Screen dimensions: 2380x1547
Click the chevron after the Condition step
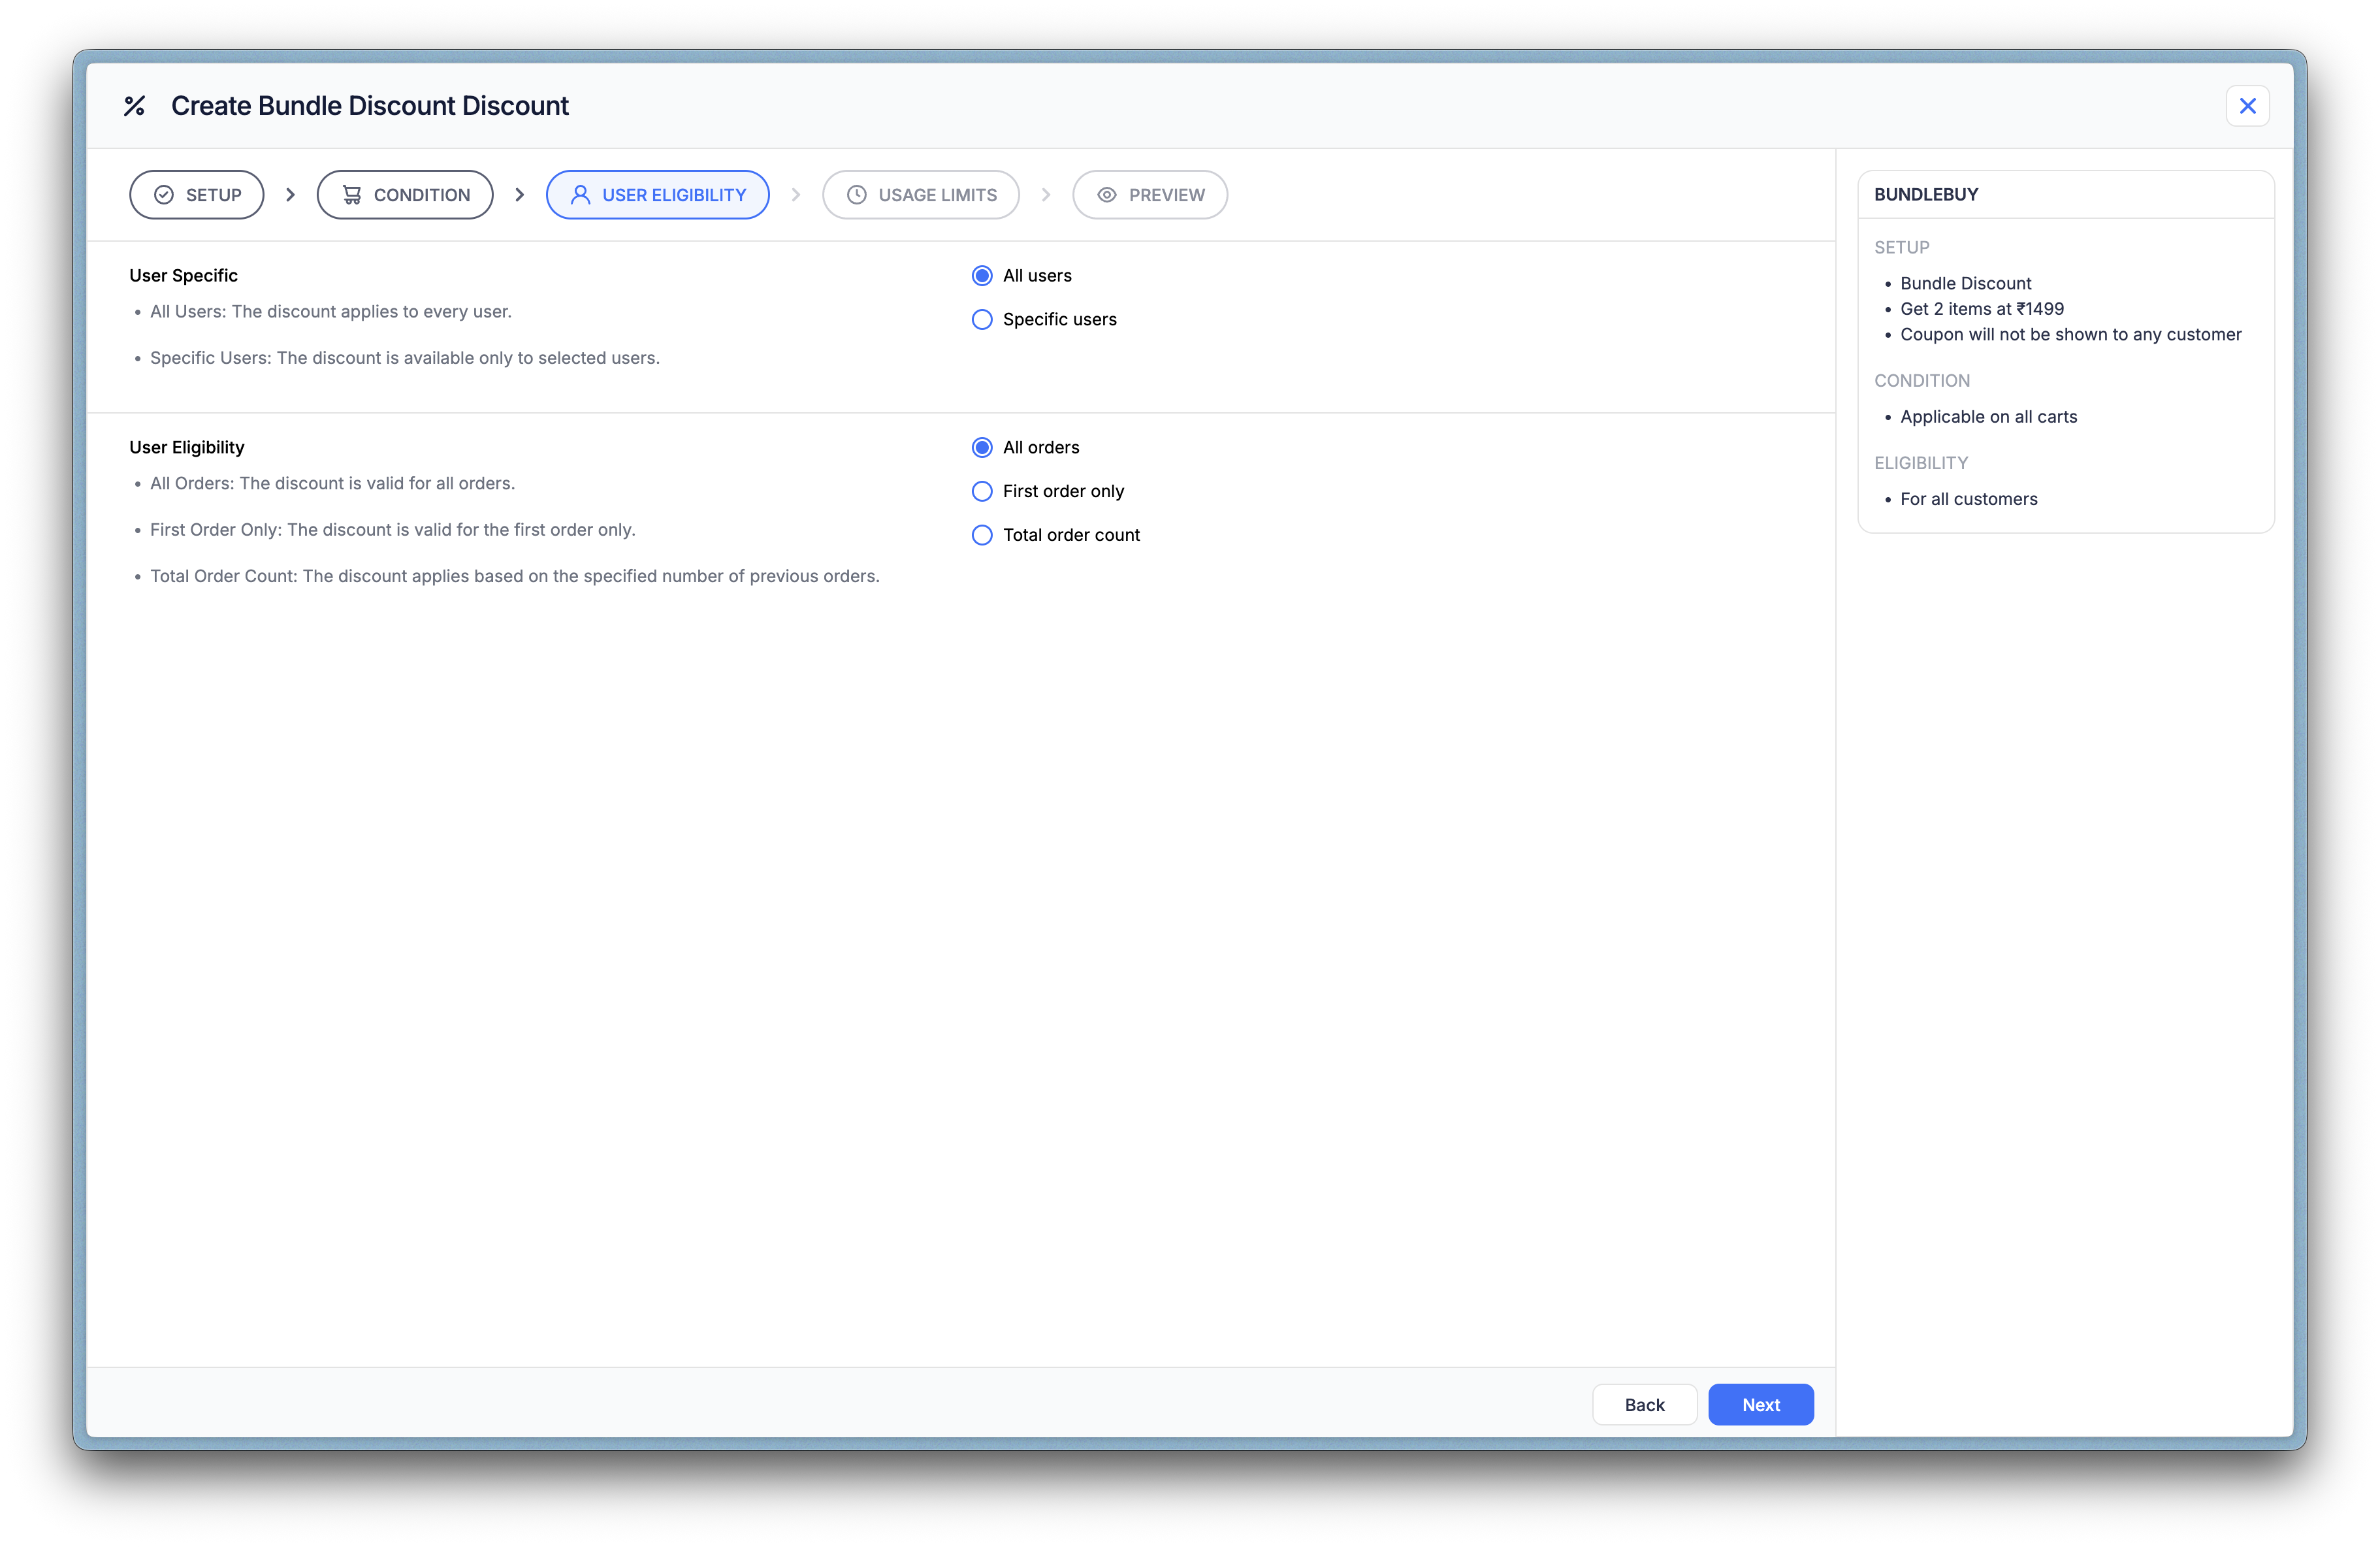pos(519,195)
